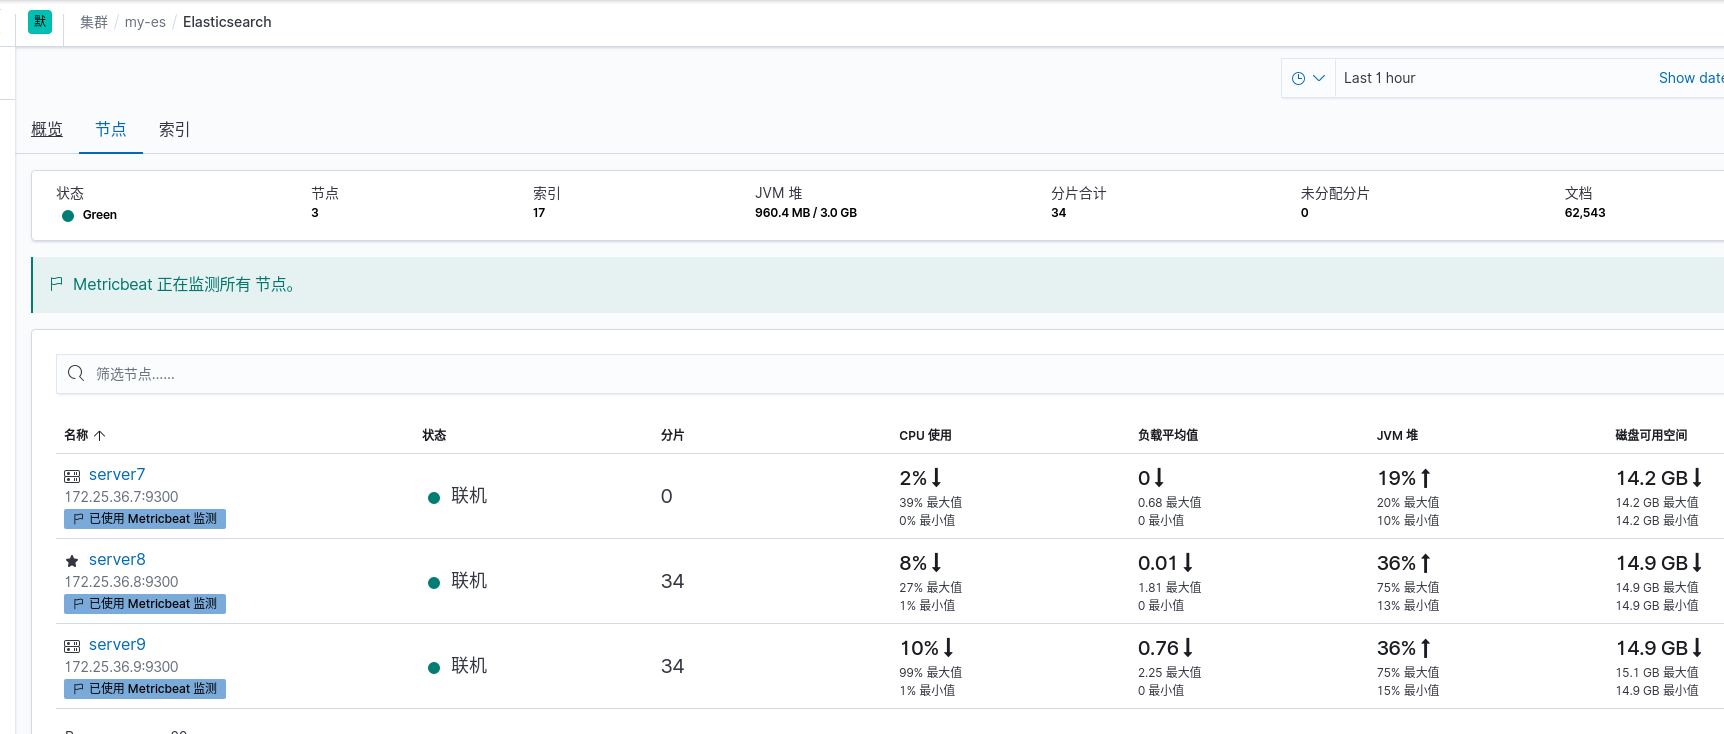This screenshot has height=734, width=1724.
Task: Click server9's 联机 status text
Action: (469, 666)
